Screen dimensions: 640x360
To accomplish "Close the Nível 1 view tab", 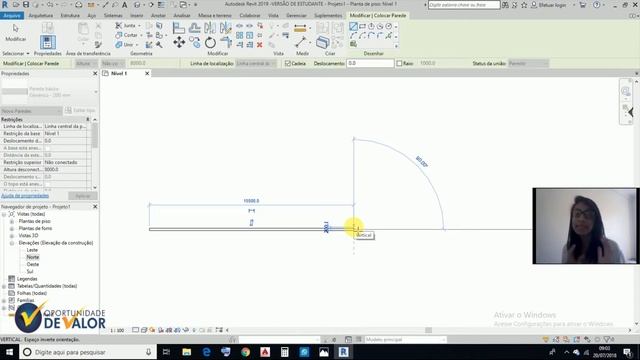I will [x=147, y=73].
